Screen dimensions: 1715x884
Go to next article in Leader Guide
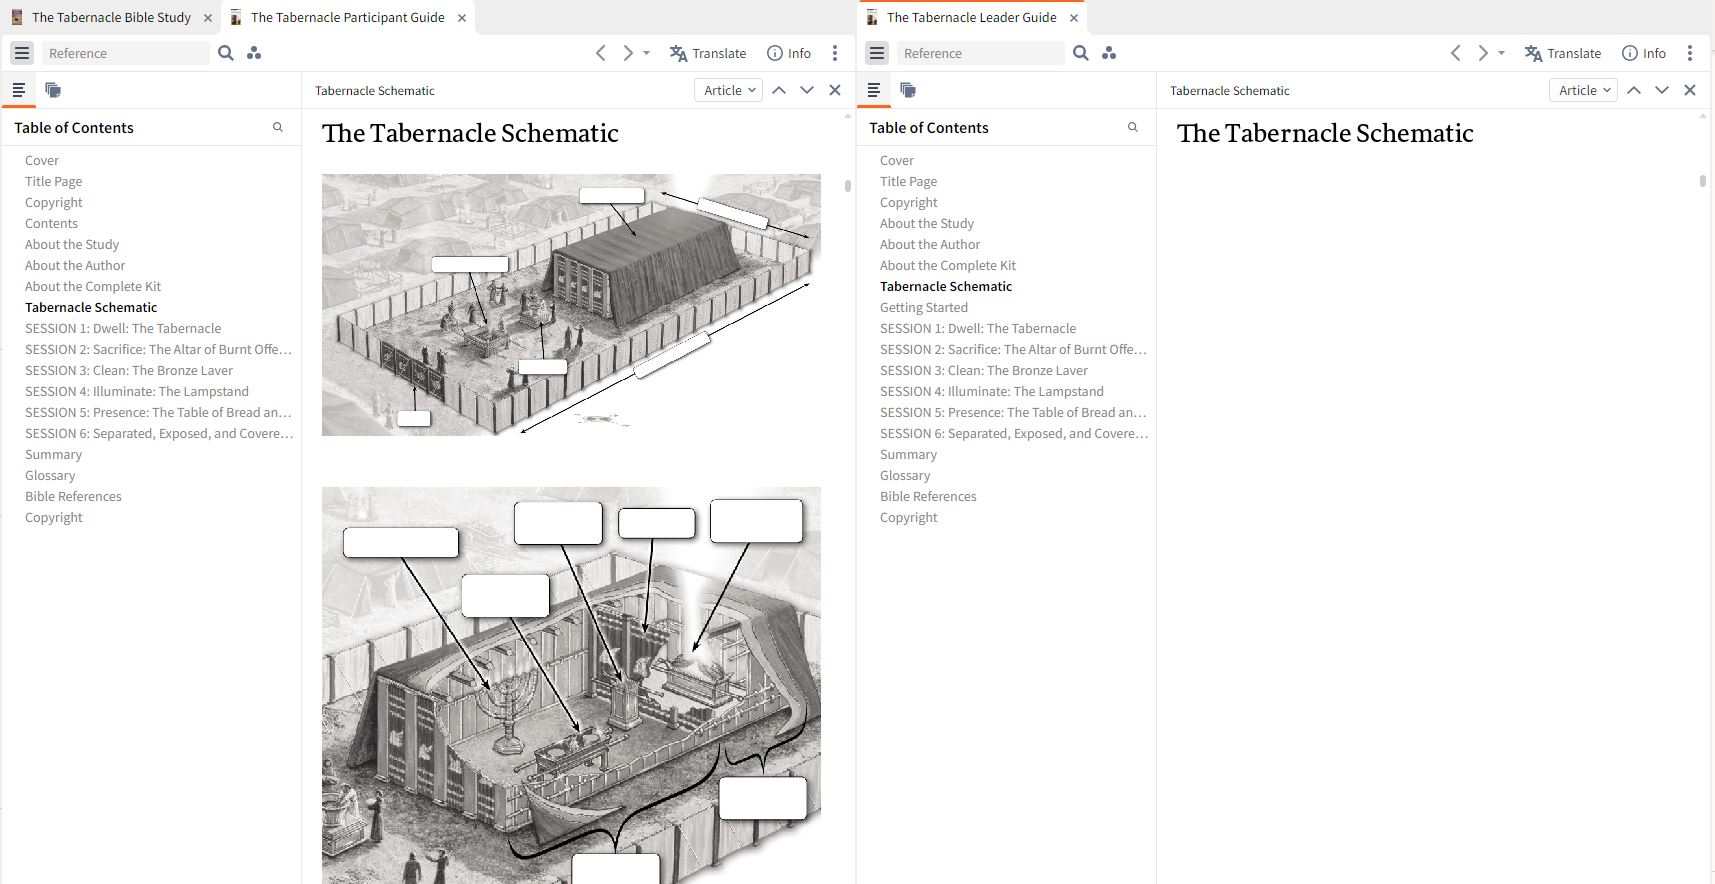(x=1662, y=90)
